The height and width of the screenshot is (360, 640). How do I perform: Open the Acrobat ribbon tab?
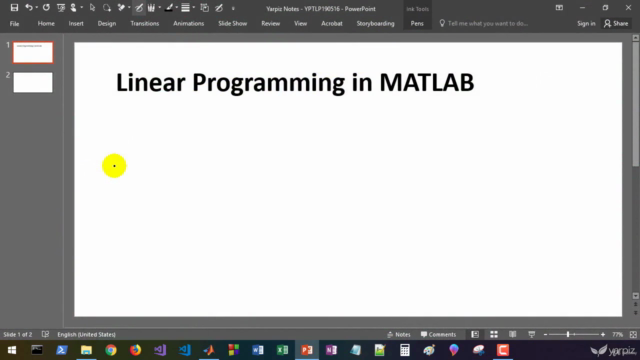(331, 24)
